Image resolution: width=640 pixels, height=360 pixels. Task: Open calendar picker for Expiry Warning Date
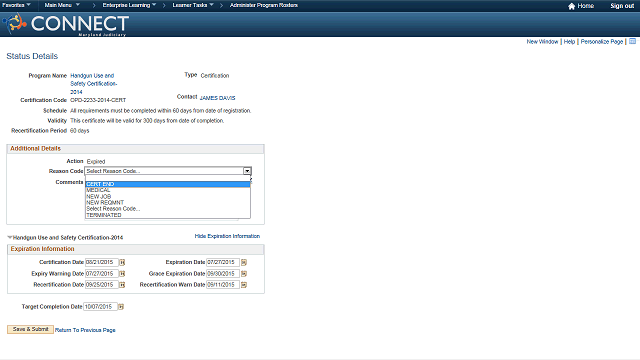[122, 273]
